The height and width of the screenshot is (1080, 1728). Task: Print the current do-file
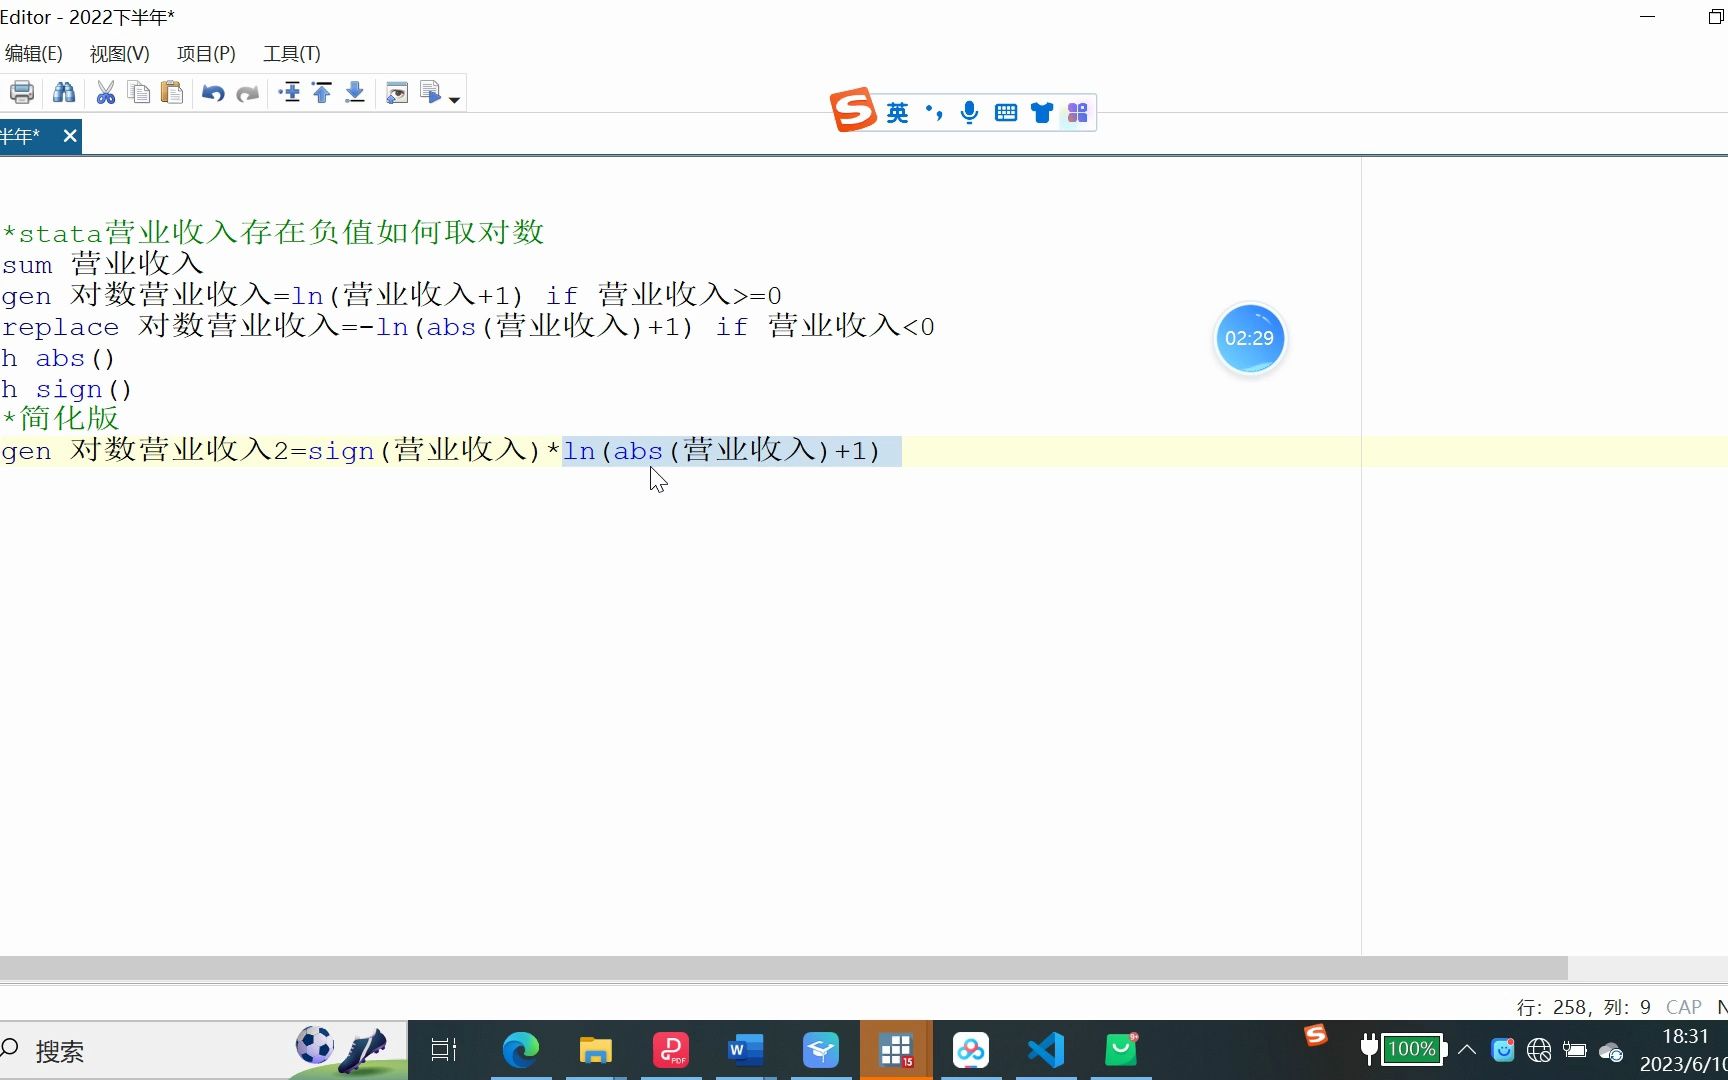tap(21, 92)
